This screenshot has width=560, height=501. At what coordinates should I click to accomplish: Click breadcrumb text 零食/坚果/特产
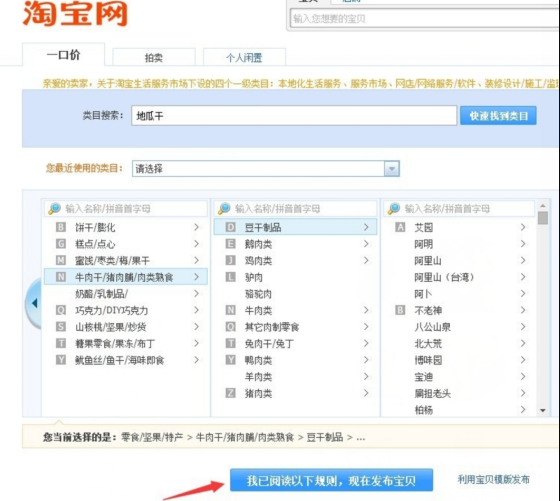tap(152, 437)
